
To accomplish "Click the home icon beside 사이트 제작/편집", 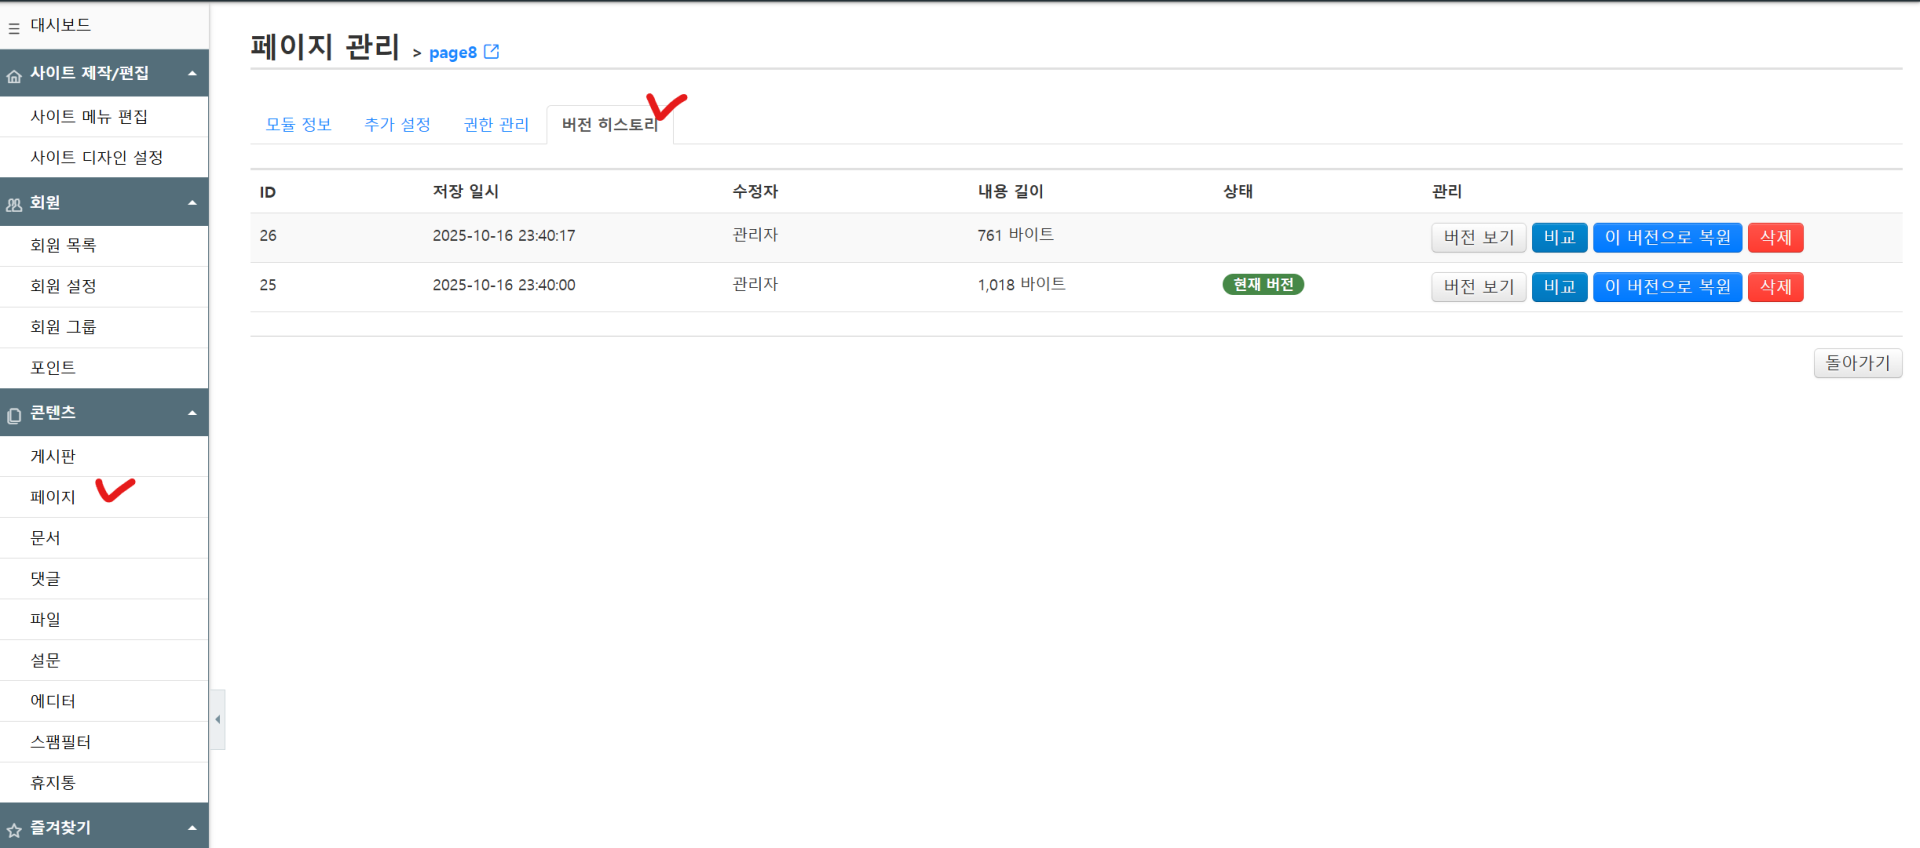I will (x=14, y=76).
